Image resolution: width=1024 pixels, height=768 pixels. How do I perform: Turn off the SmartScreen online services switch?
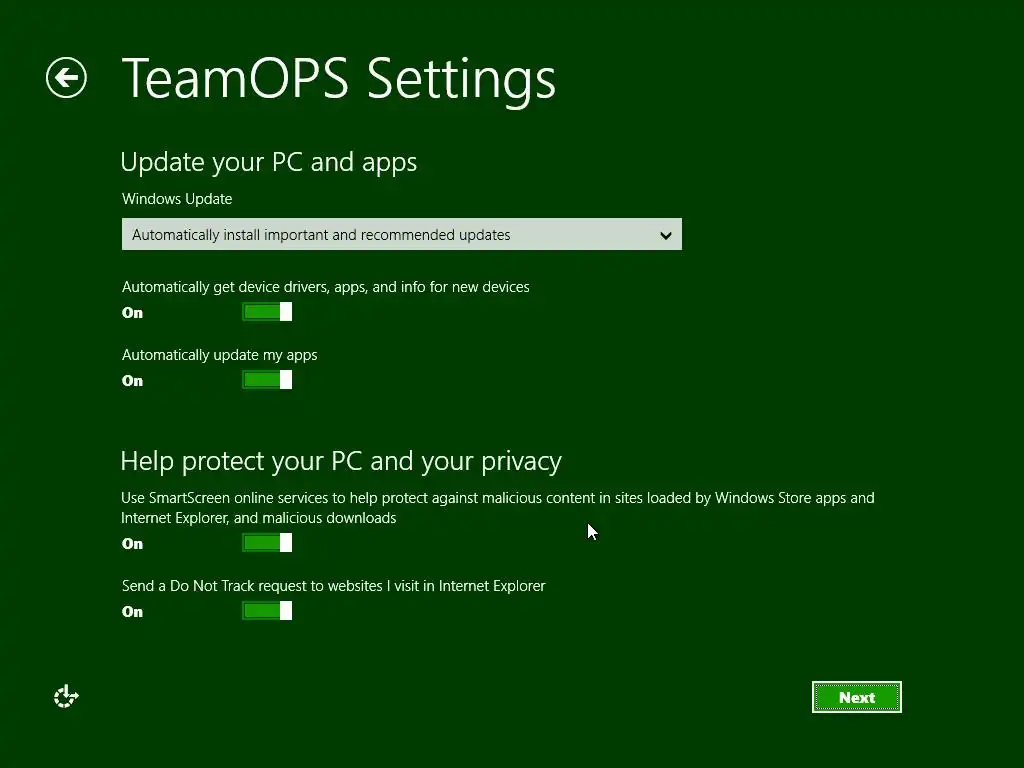tap(267, 543)
